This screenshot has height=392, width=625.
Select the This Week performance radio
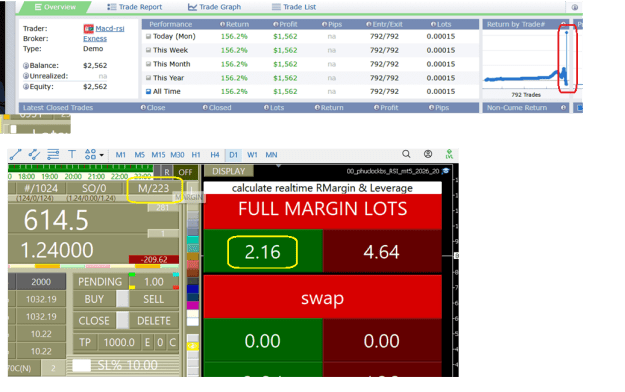[x=148, y=50]
